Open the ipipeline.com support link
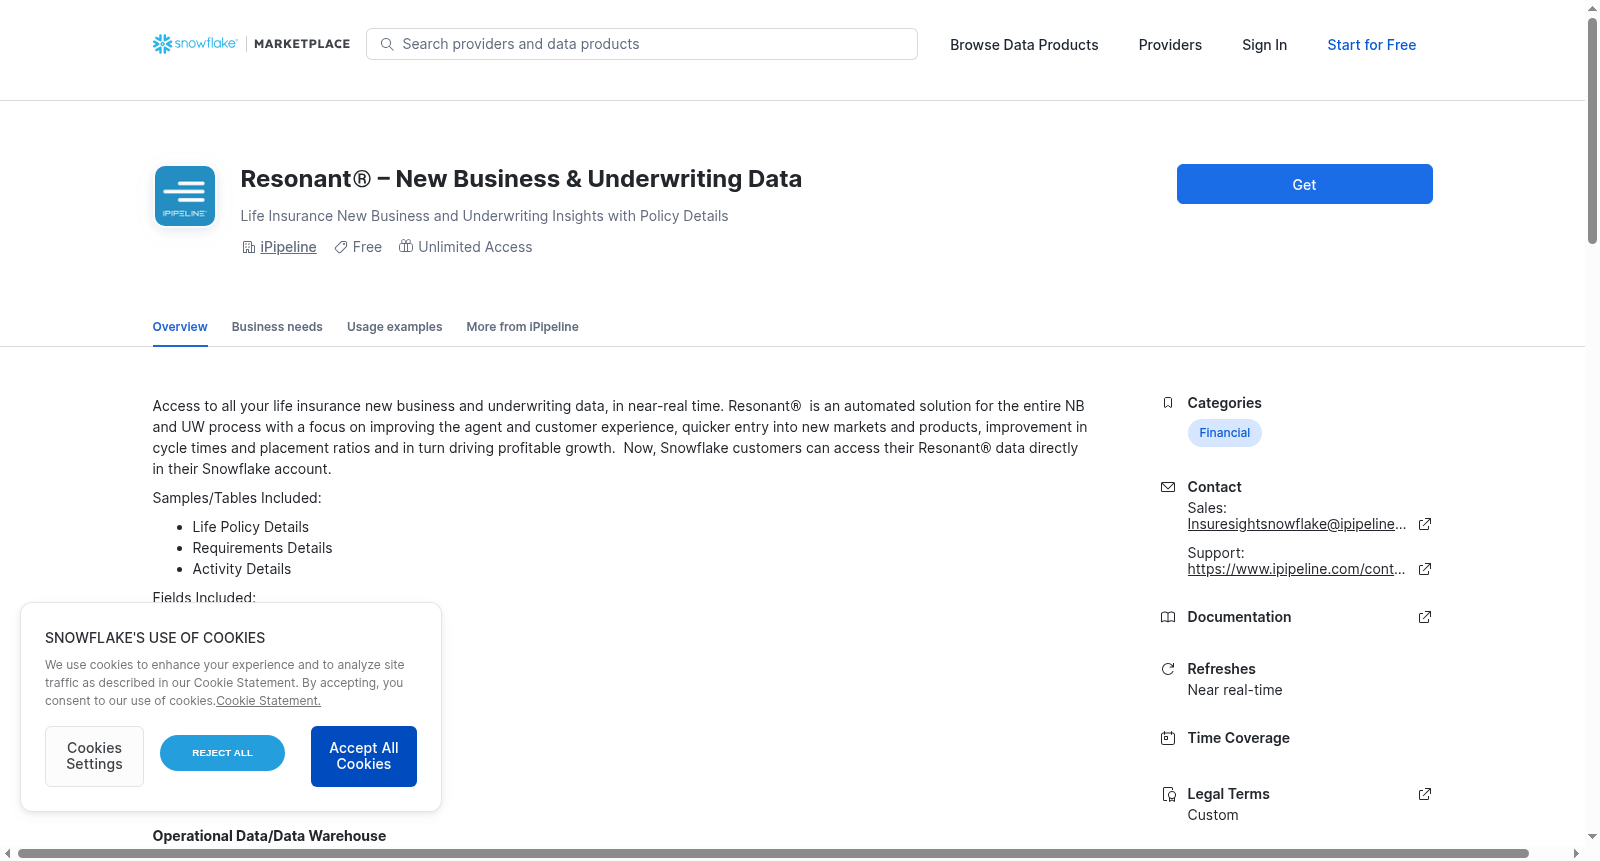This screenshot has height=861, width=1600. pyautogui.click(x=1296, y=569)
